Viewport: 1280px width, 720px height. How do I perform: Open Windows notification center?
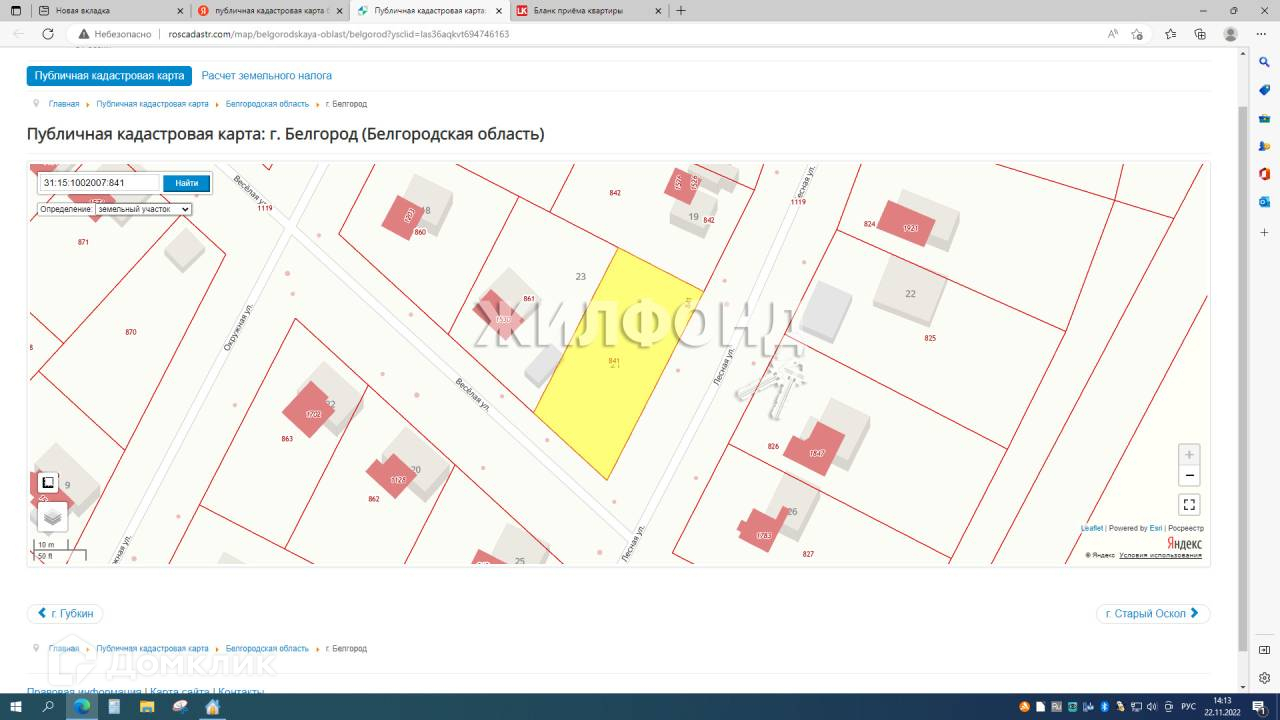(x=1259, y=706)
